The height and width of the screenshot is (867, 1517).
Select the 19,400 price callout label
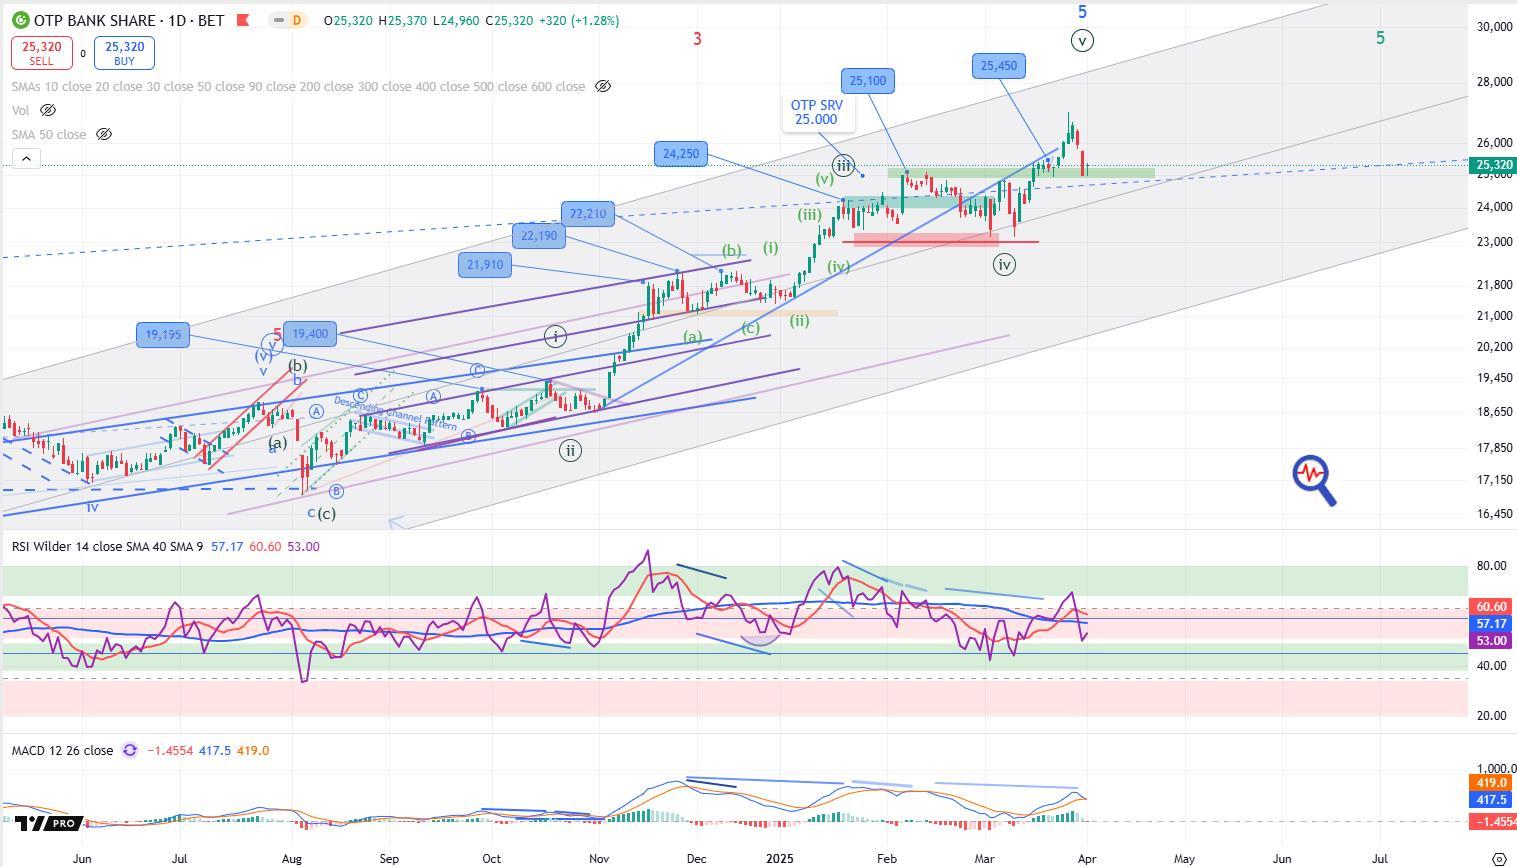pos(310,334)
